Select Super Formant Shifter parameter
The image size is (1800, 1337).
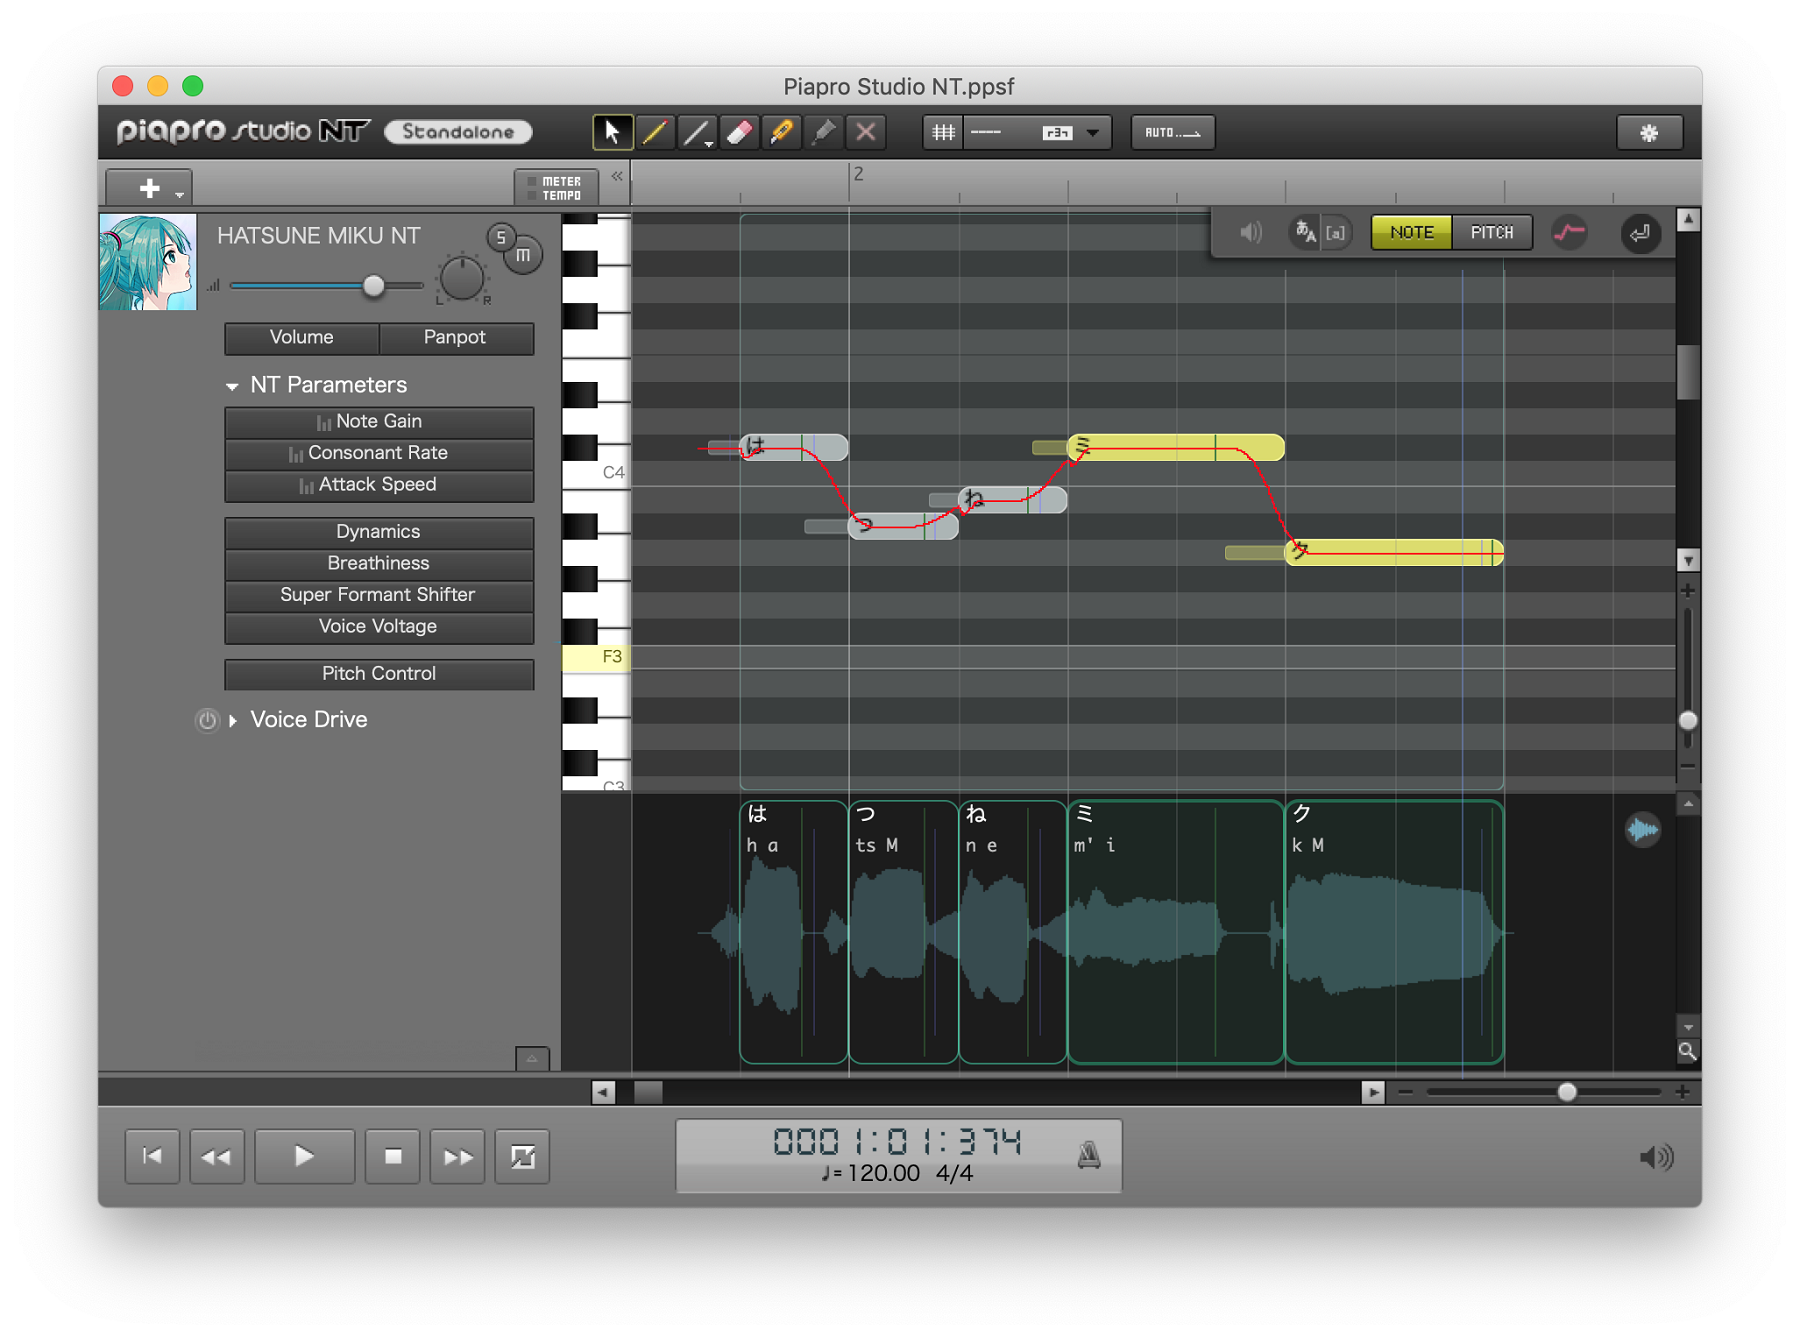(x=379, y=595)
